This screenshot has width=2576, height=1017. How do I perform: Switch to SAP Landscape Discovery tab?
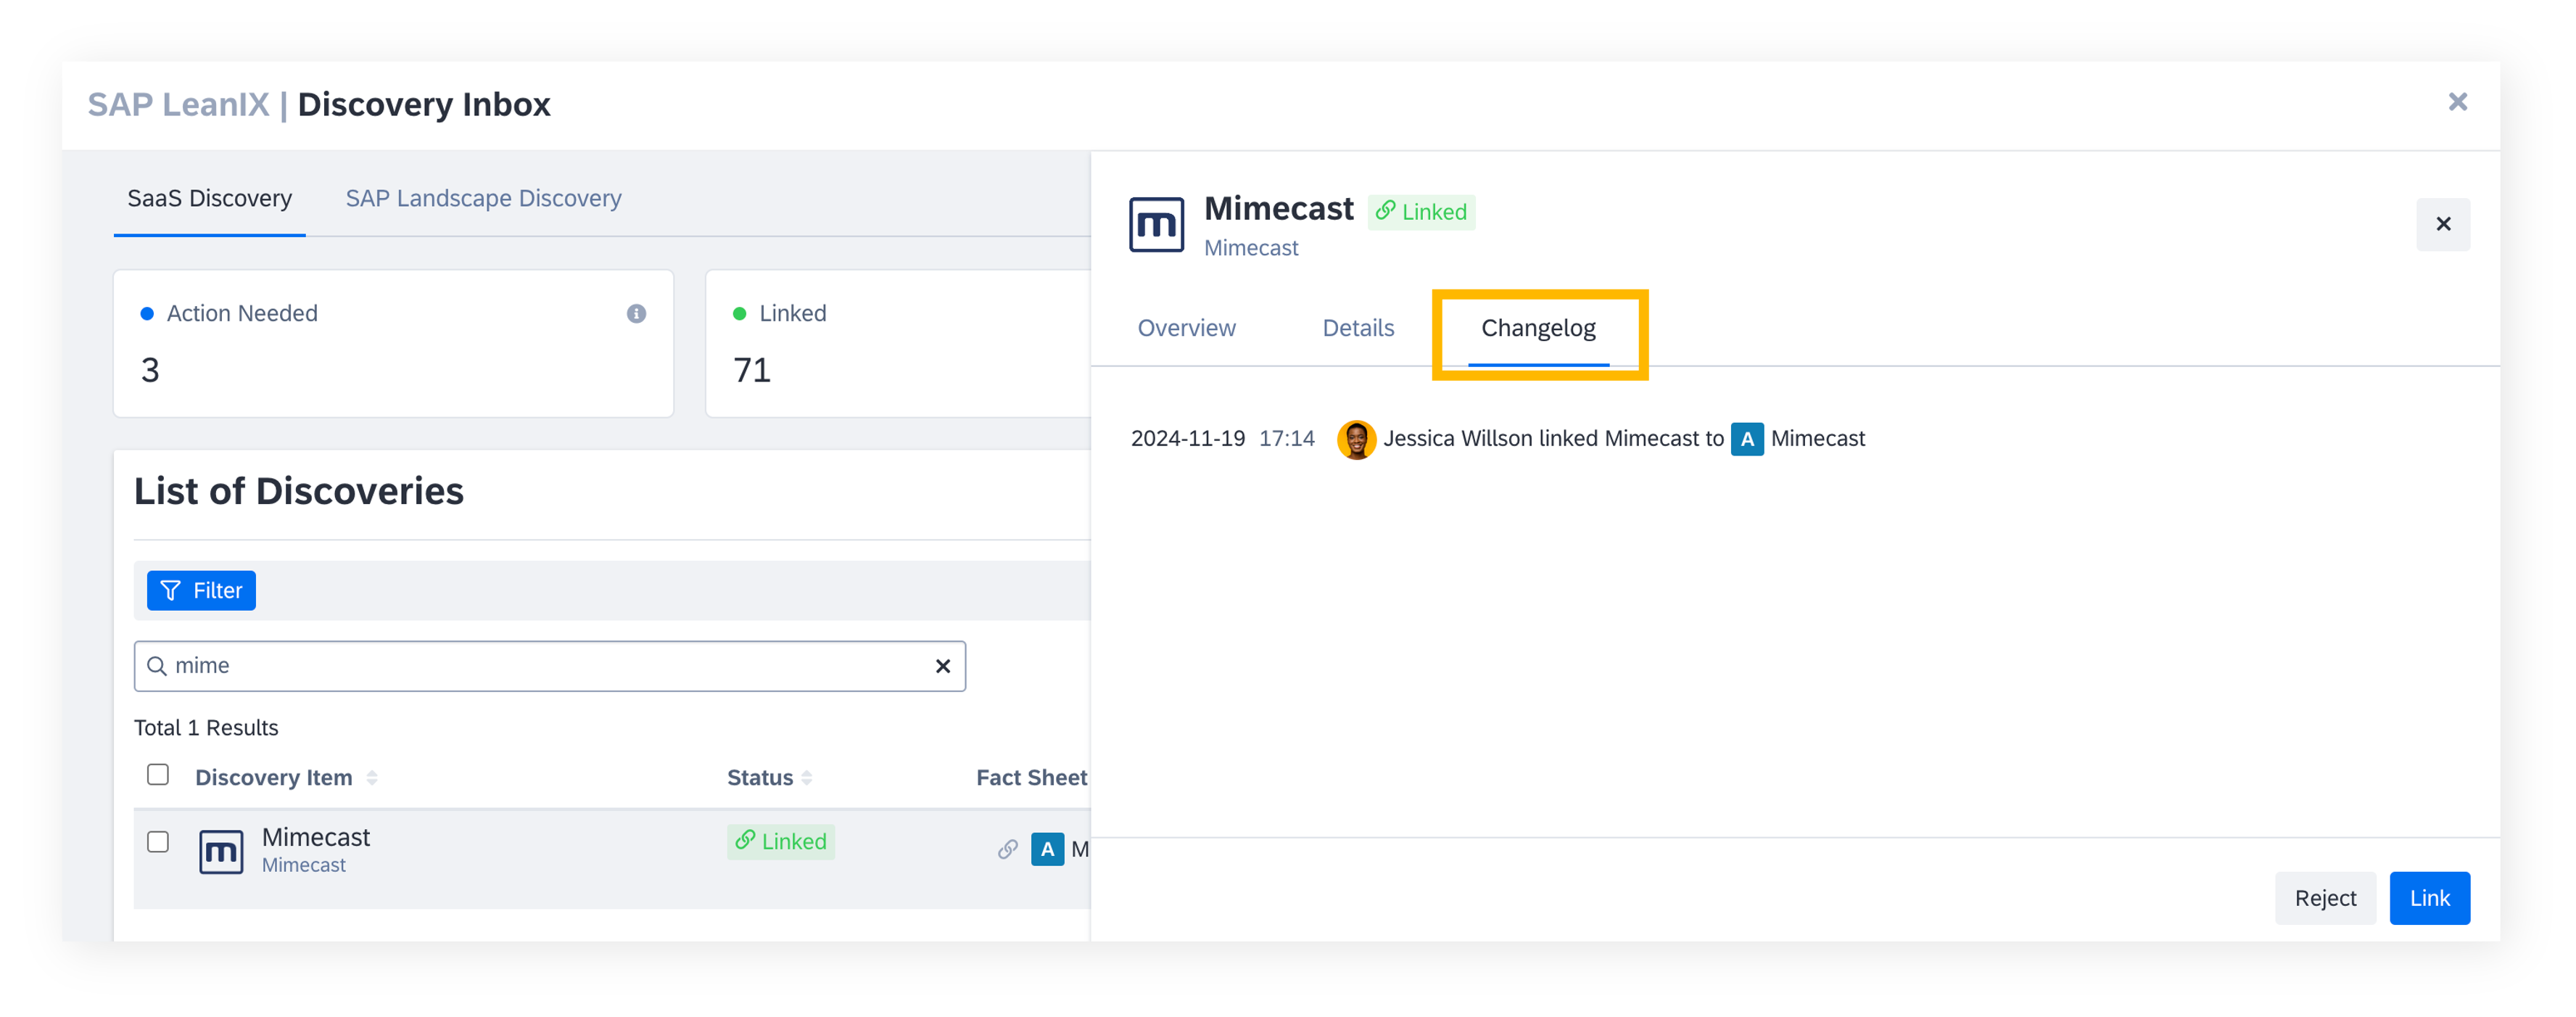coord(483,198)
